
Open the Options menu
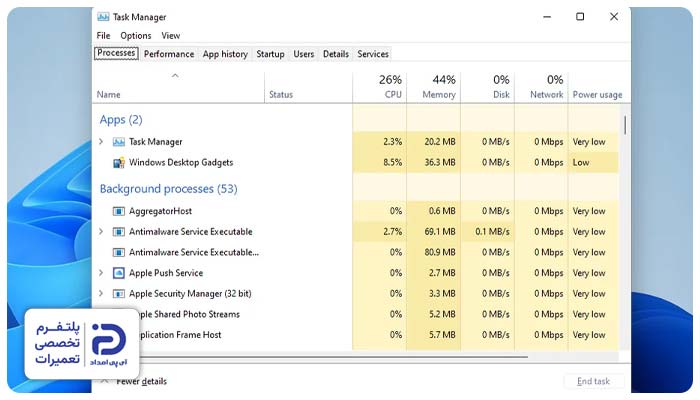tap(136, 36)
